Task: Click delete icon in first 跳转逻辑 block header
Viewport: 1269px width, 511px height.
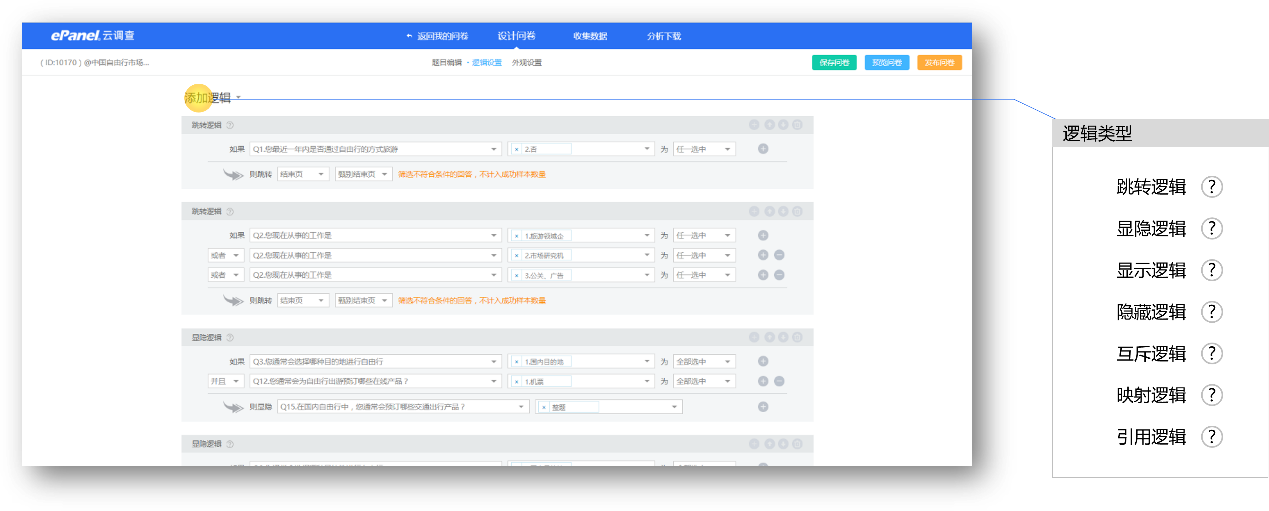Action: (797, 125)
